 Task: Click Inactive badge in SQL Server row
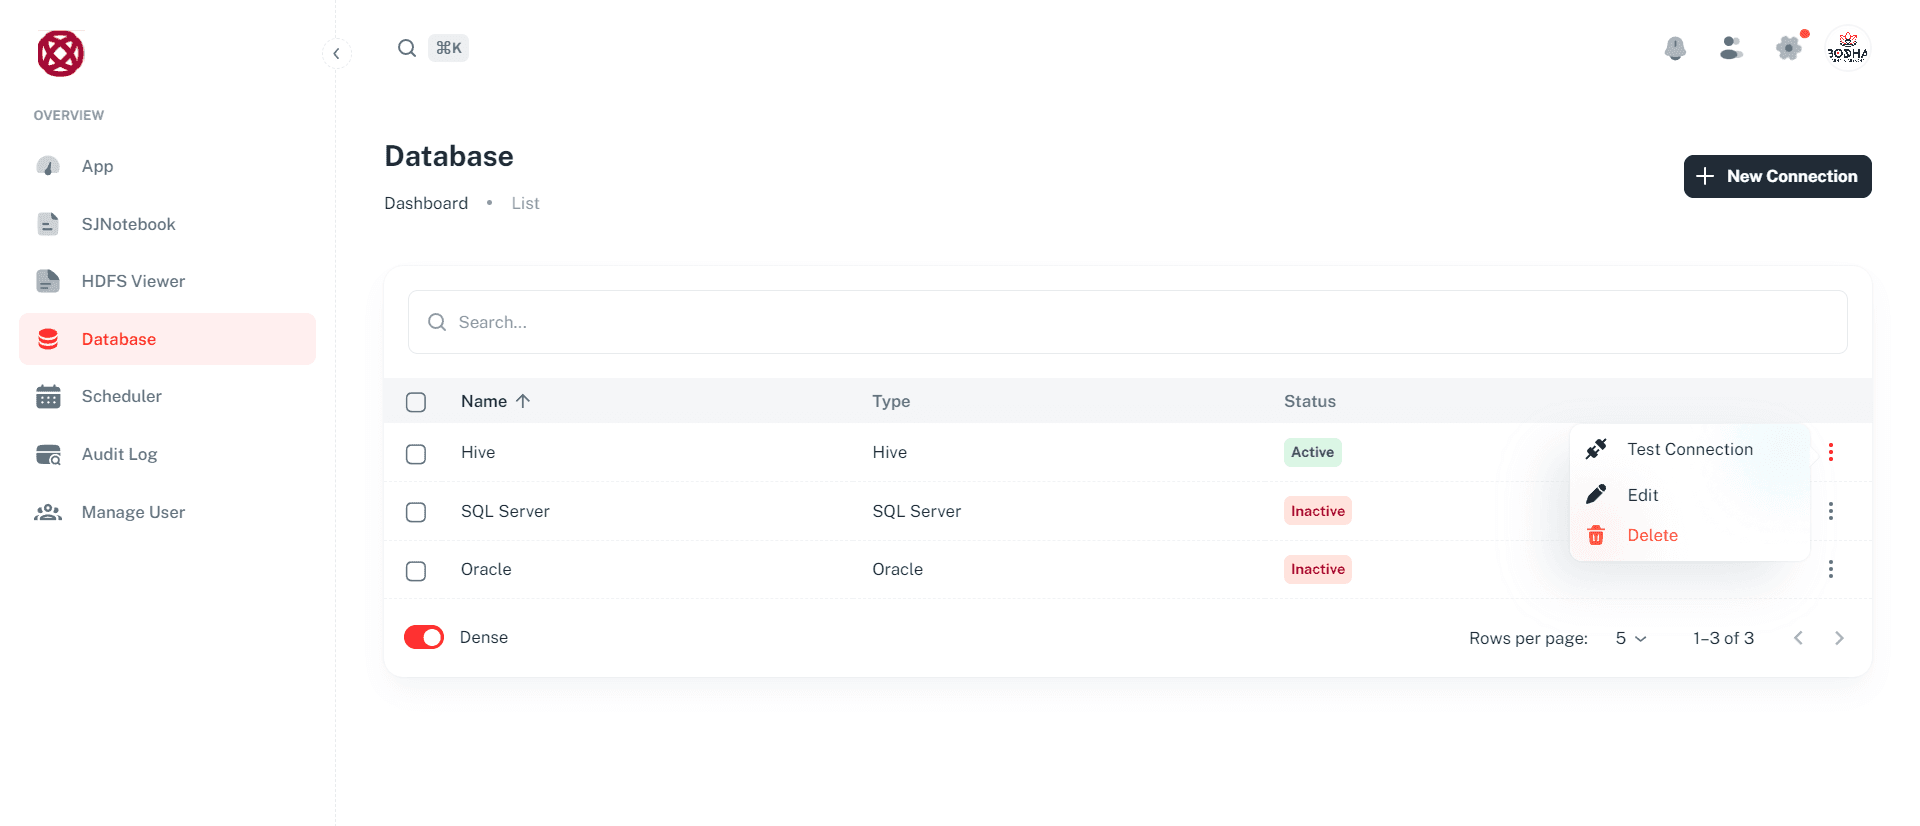(1317, 511)
